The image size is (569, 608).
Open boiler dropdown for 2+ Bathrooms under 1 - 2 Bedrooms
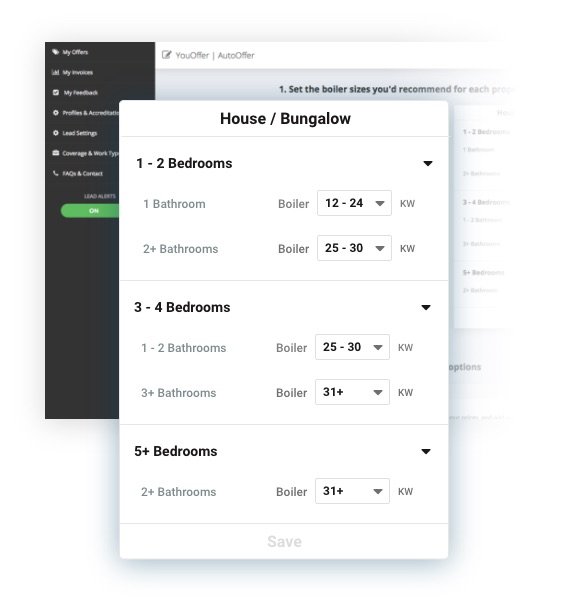(x=354, y=248)
